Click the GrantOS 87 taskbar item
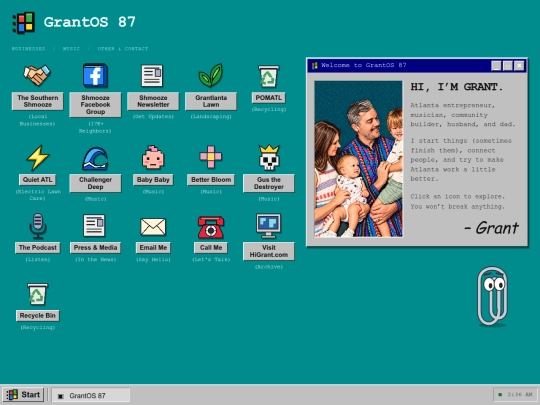Screen dimensions: 540x405 (91, 395)
